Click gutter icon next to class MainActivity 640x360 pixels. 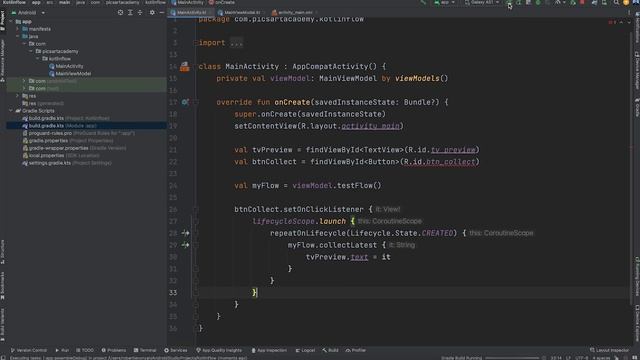click(x=184, y=67)
